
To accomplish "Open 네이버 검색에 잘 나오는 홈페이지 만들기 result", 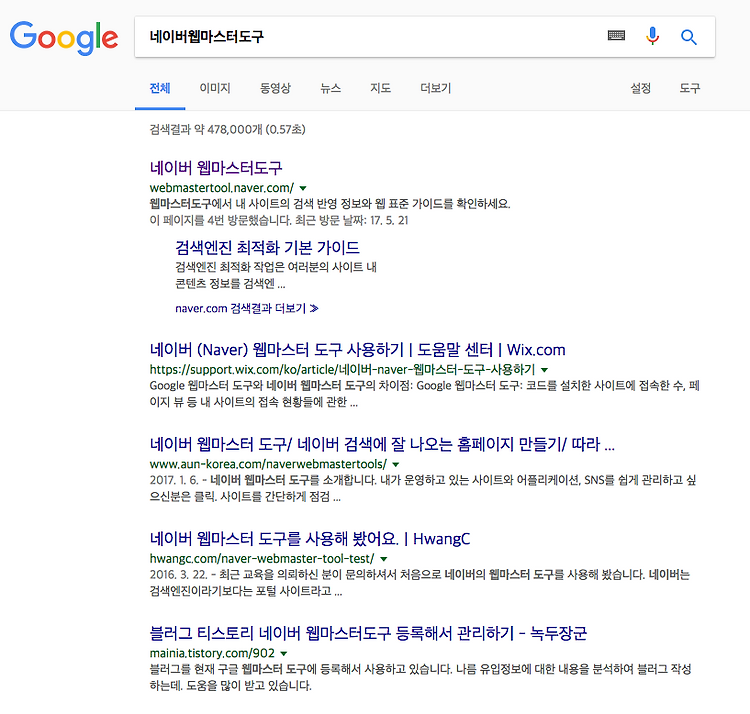I will click(x=382, y=445).
